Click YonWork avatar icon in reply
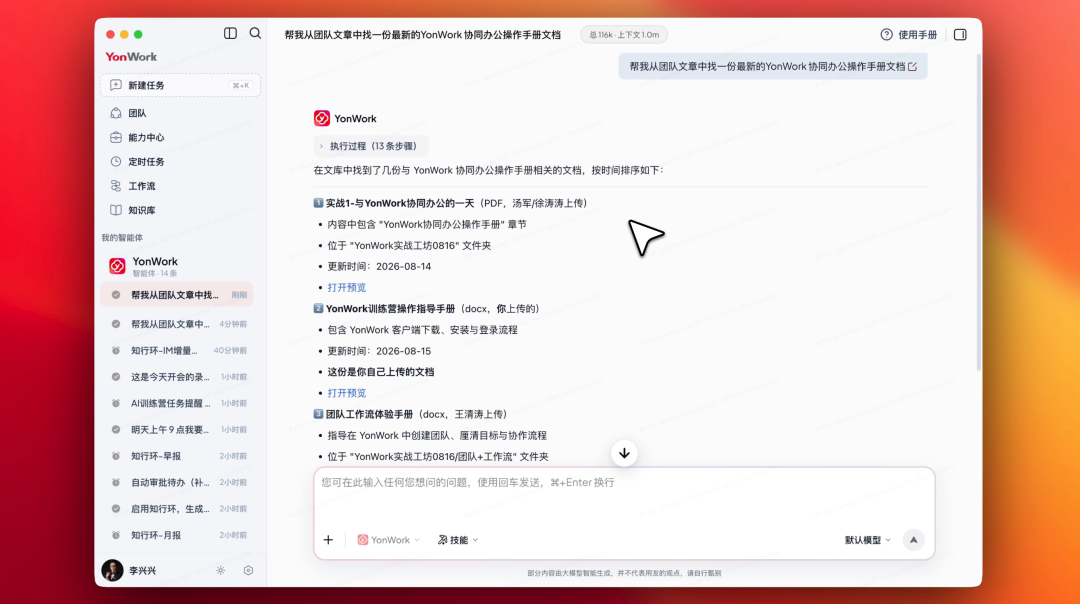 [x=322, y=118]
